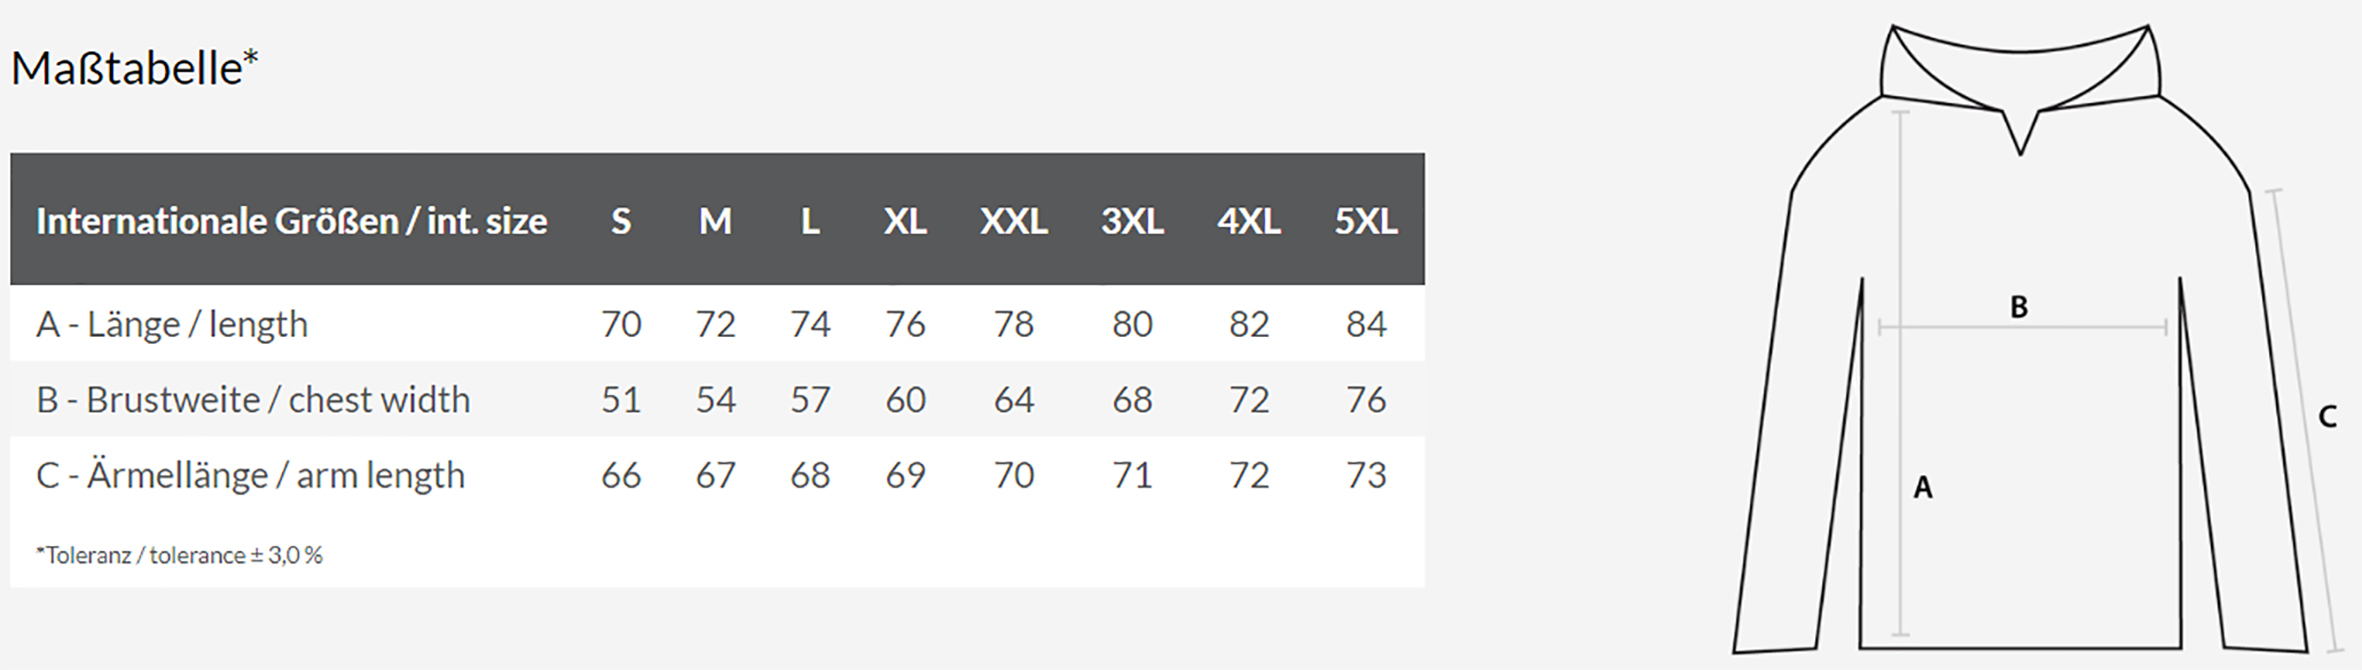
Task: Select the 5XL size column header
Action: point(1366,221)
